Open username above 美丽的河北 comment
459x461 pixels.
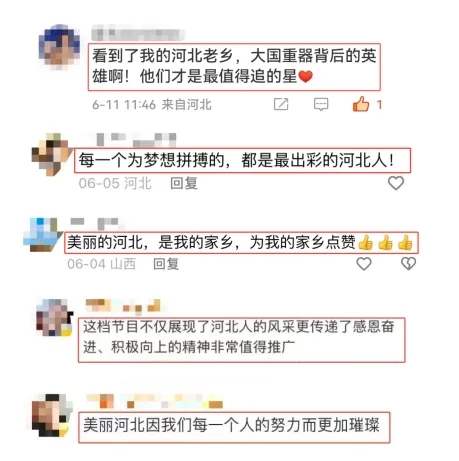[95, 223]
